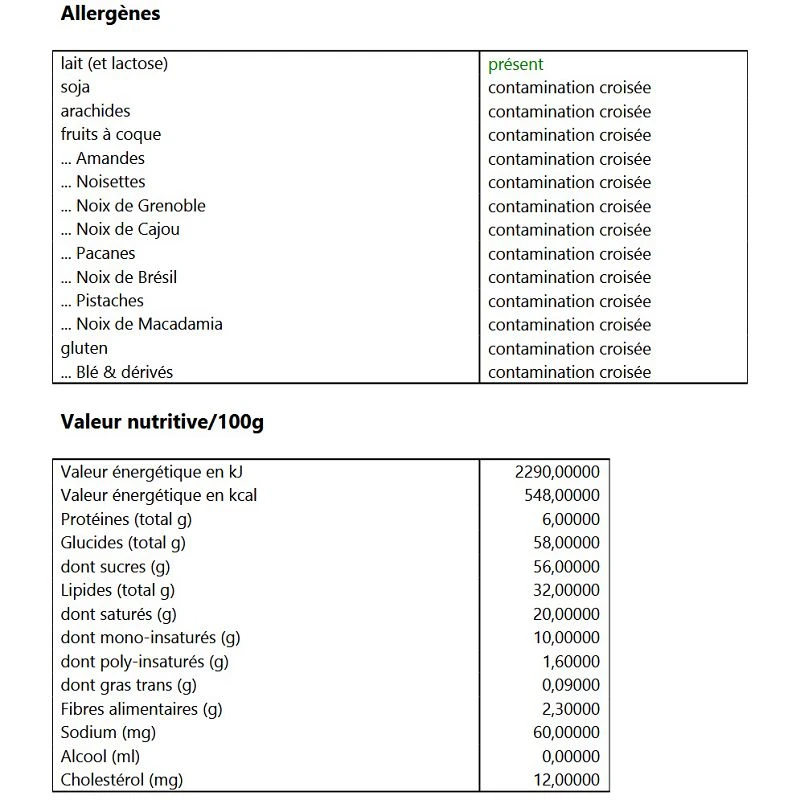Click the 'dont gras trans (g)' label
The width and height of the screenshot is (800, 800).
129,685
